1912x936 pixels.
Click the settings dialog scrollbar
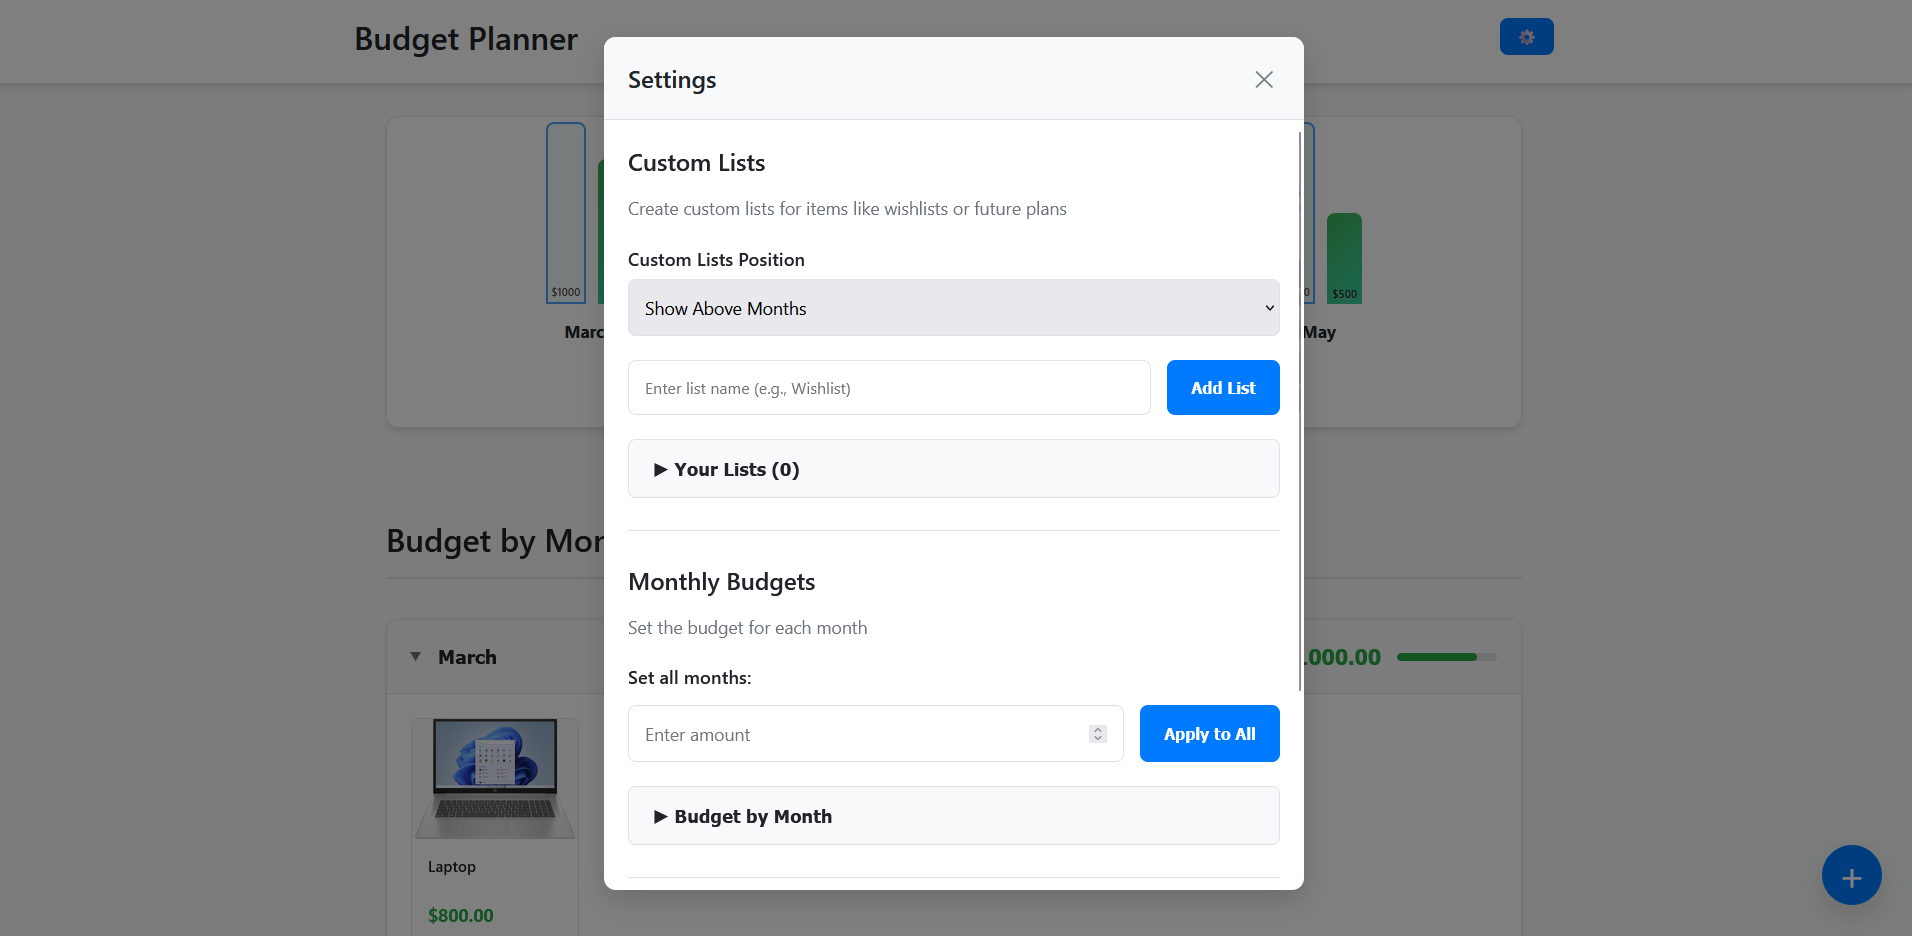[x=1299, y=410]
